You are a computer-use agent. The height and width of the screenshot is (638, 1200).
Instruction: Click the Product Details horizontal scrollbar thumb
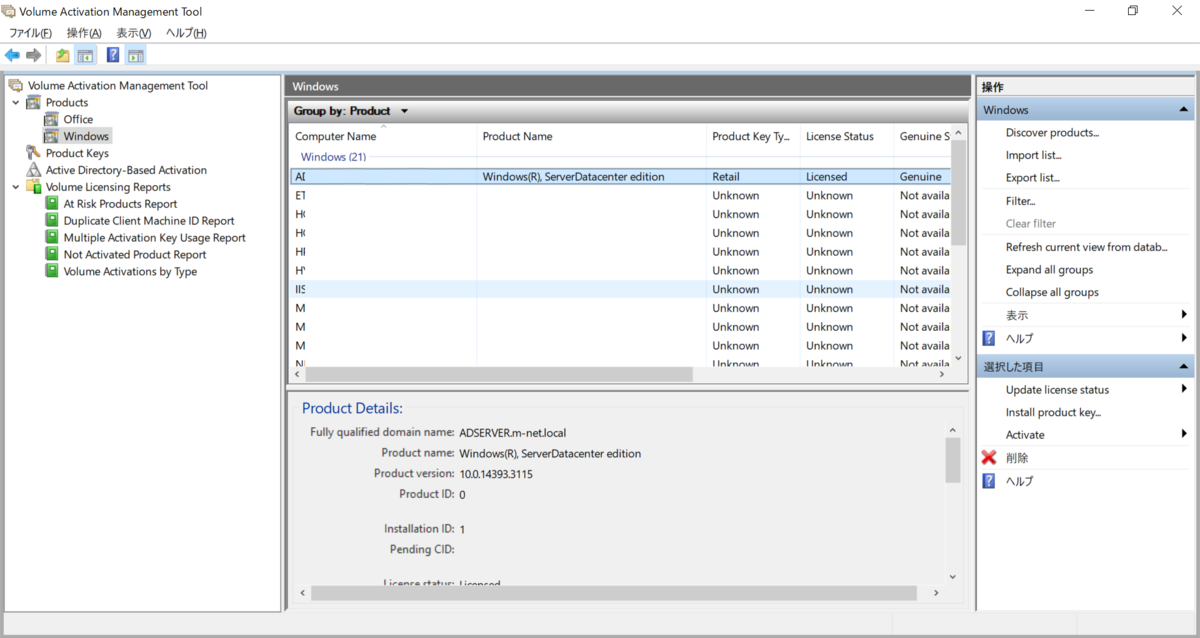pyautogui.click(x=613, y=593)
